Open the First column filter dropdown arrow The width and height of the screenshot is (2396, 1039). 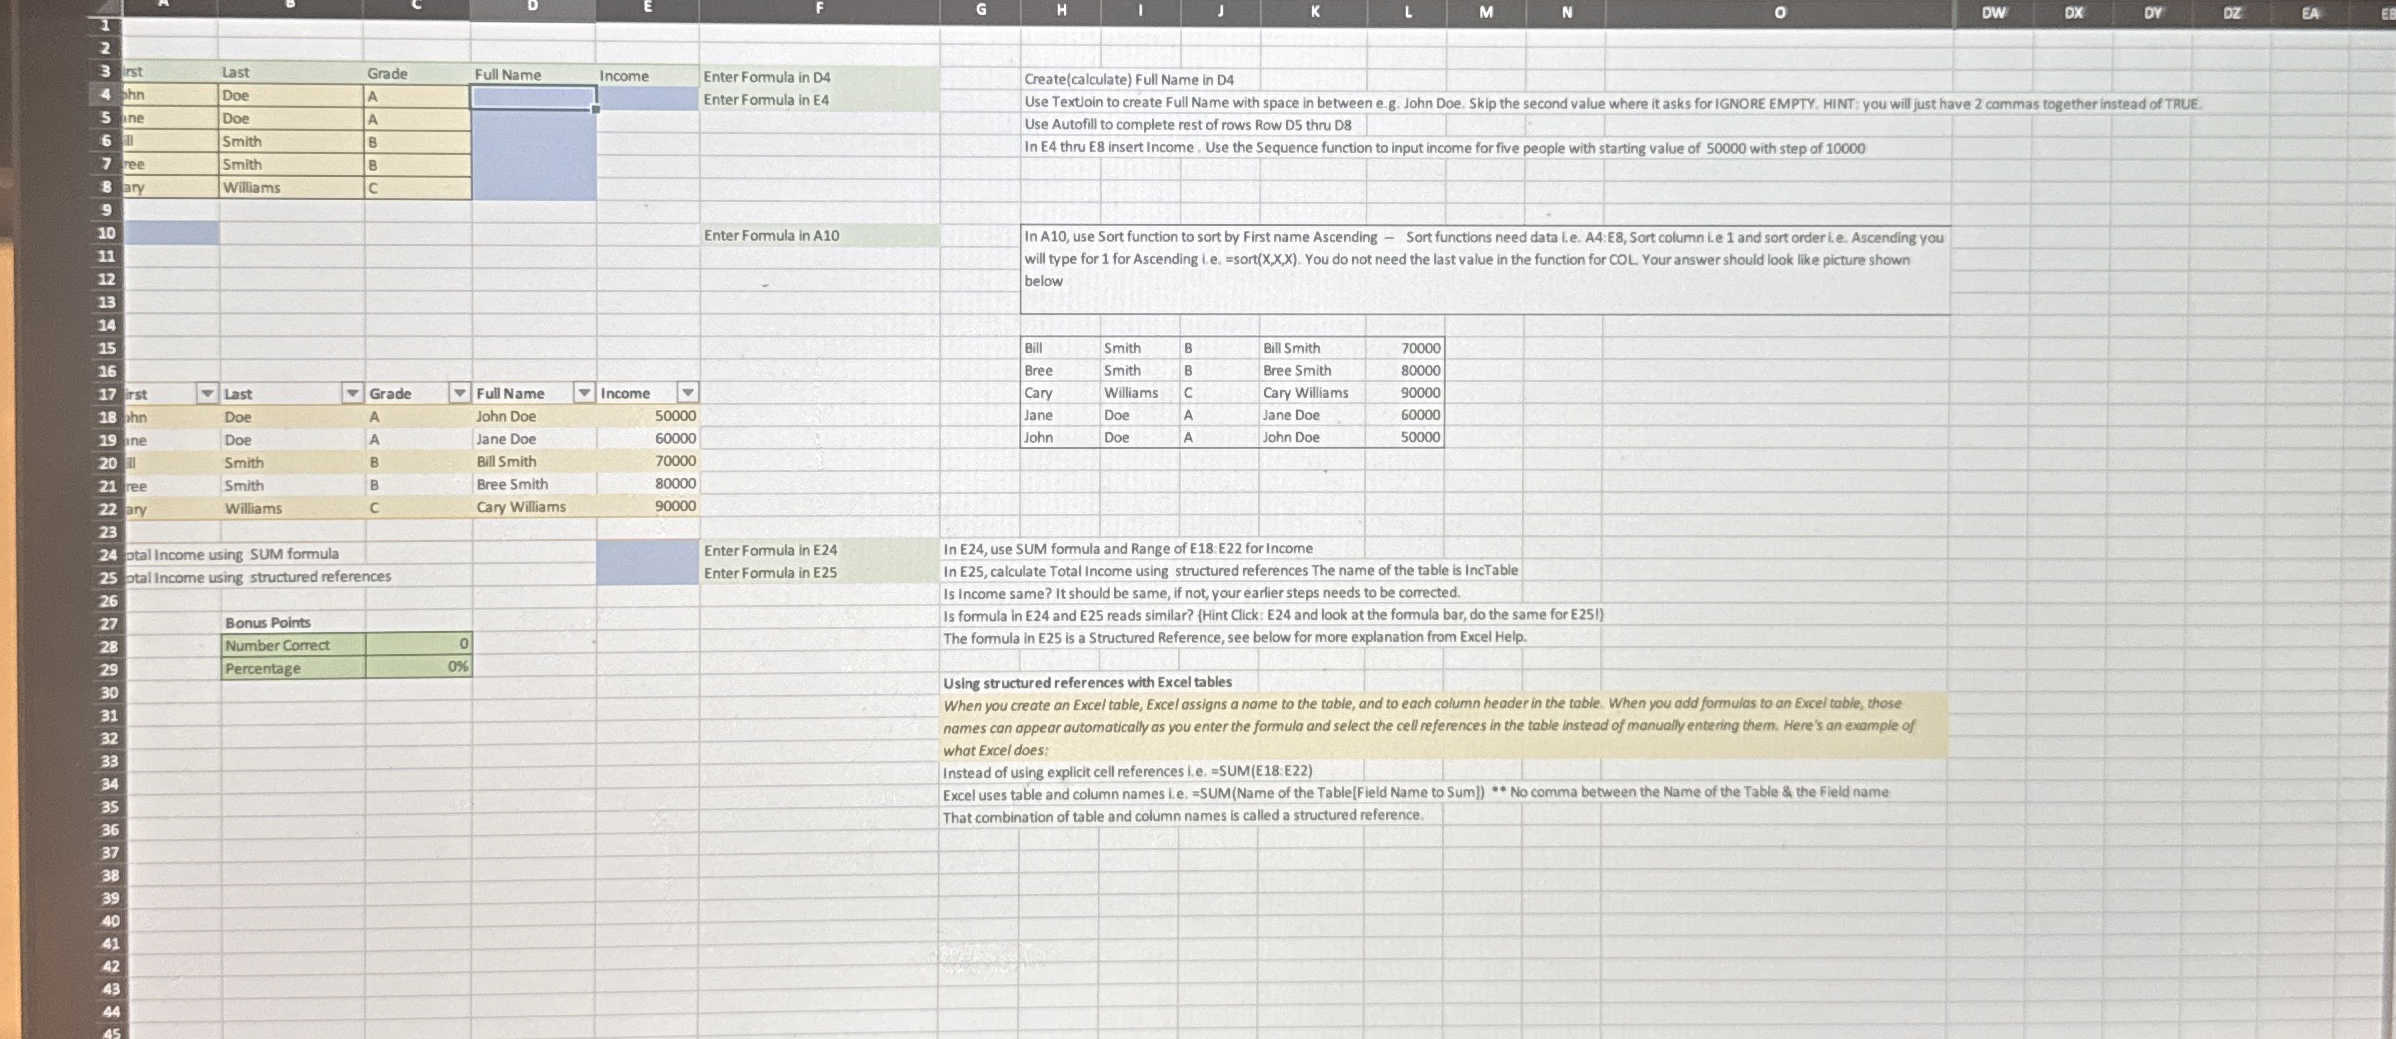[207, 393]
